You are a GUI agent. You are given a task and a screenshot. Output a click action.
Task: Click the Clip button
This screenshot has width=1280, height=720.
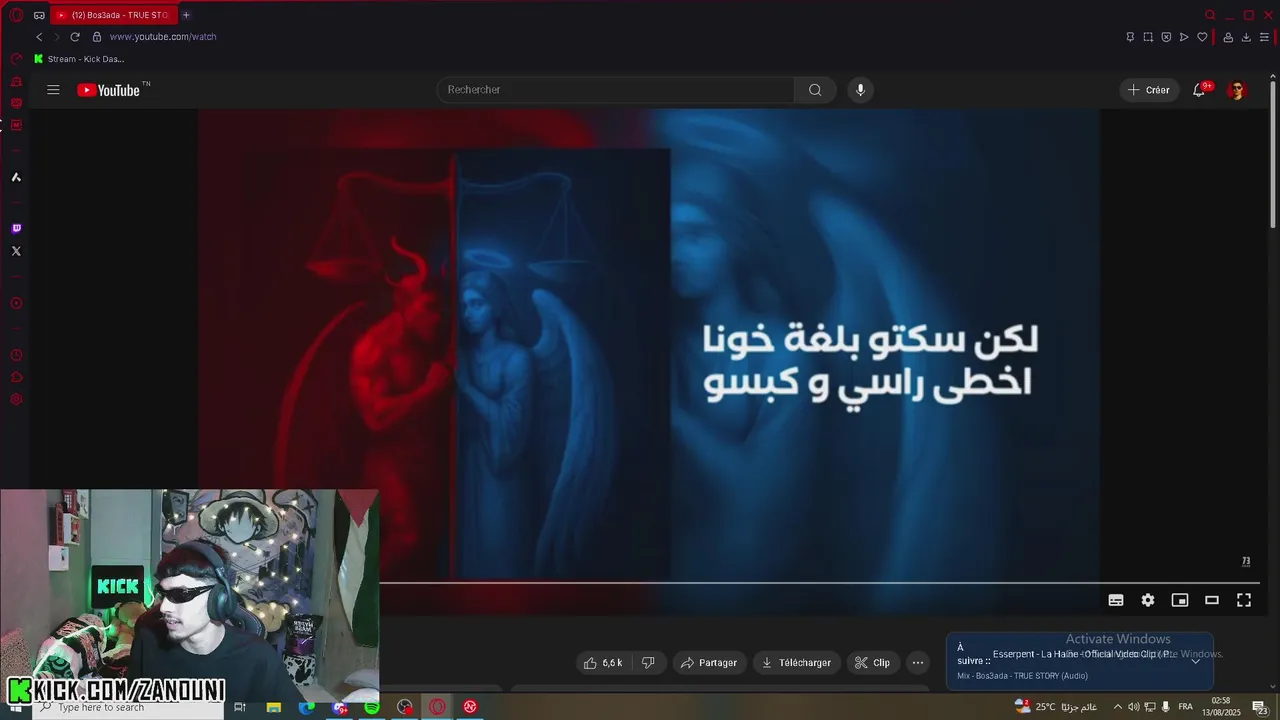click(x=872, y=663)
